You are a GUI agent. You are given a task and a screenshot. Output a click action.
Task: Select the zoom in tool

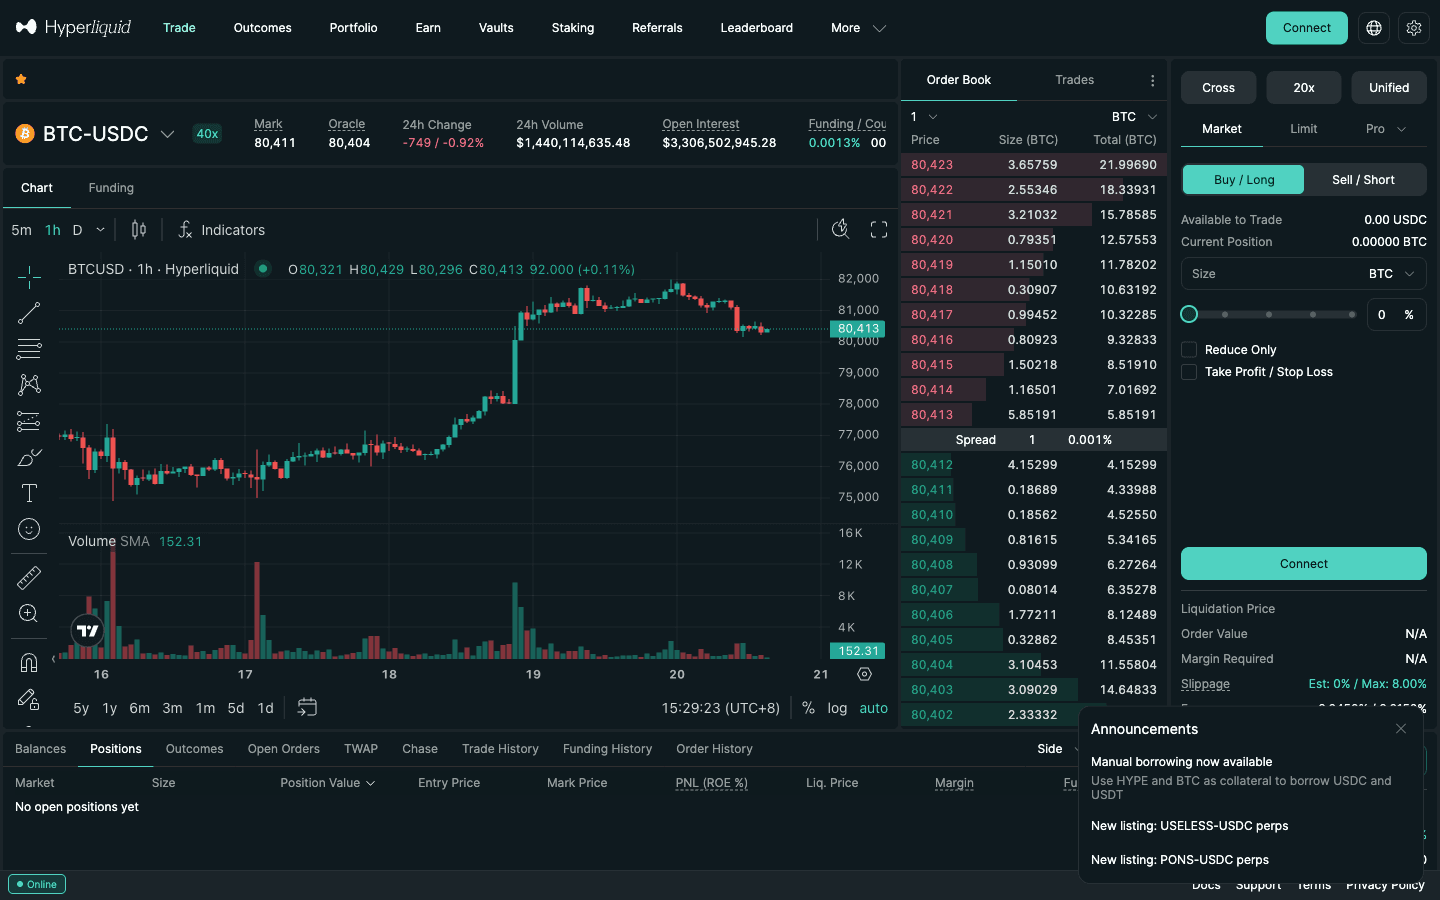[29, 613]
